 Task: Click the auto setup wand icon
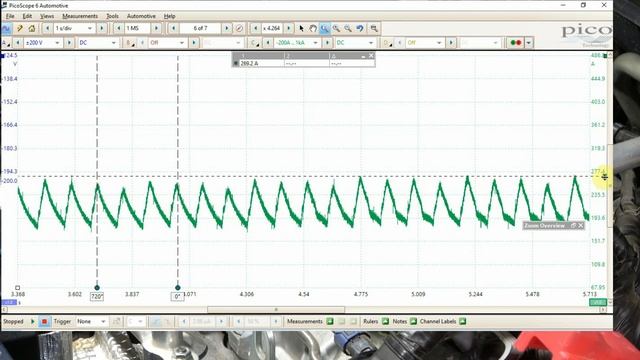pos(19,29)
